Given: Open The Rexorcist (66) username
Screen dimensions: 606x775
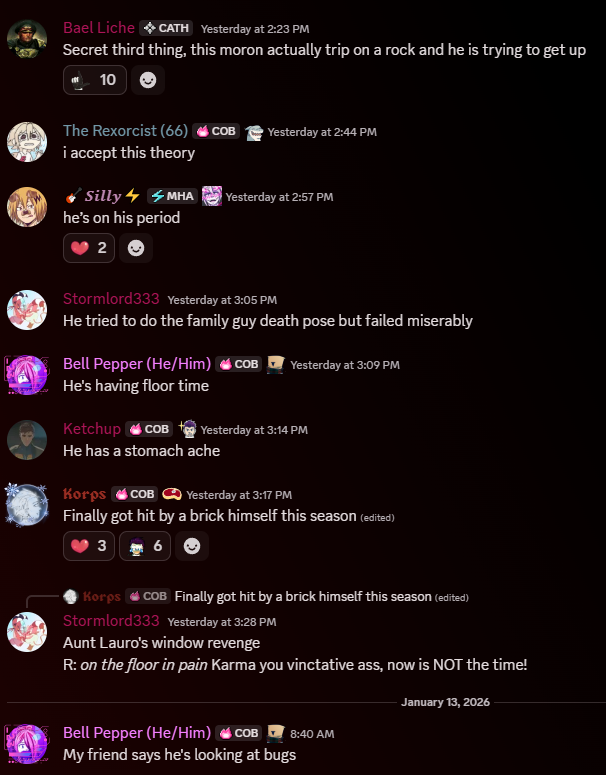Looking at the screenshot, I should coord(126,131).
